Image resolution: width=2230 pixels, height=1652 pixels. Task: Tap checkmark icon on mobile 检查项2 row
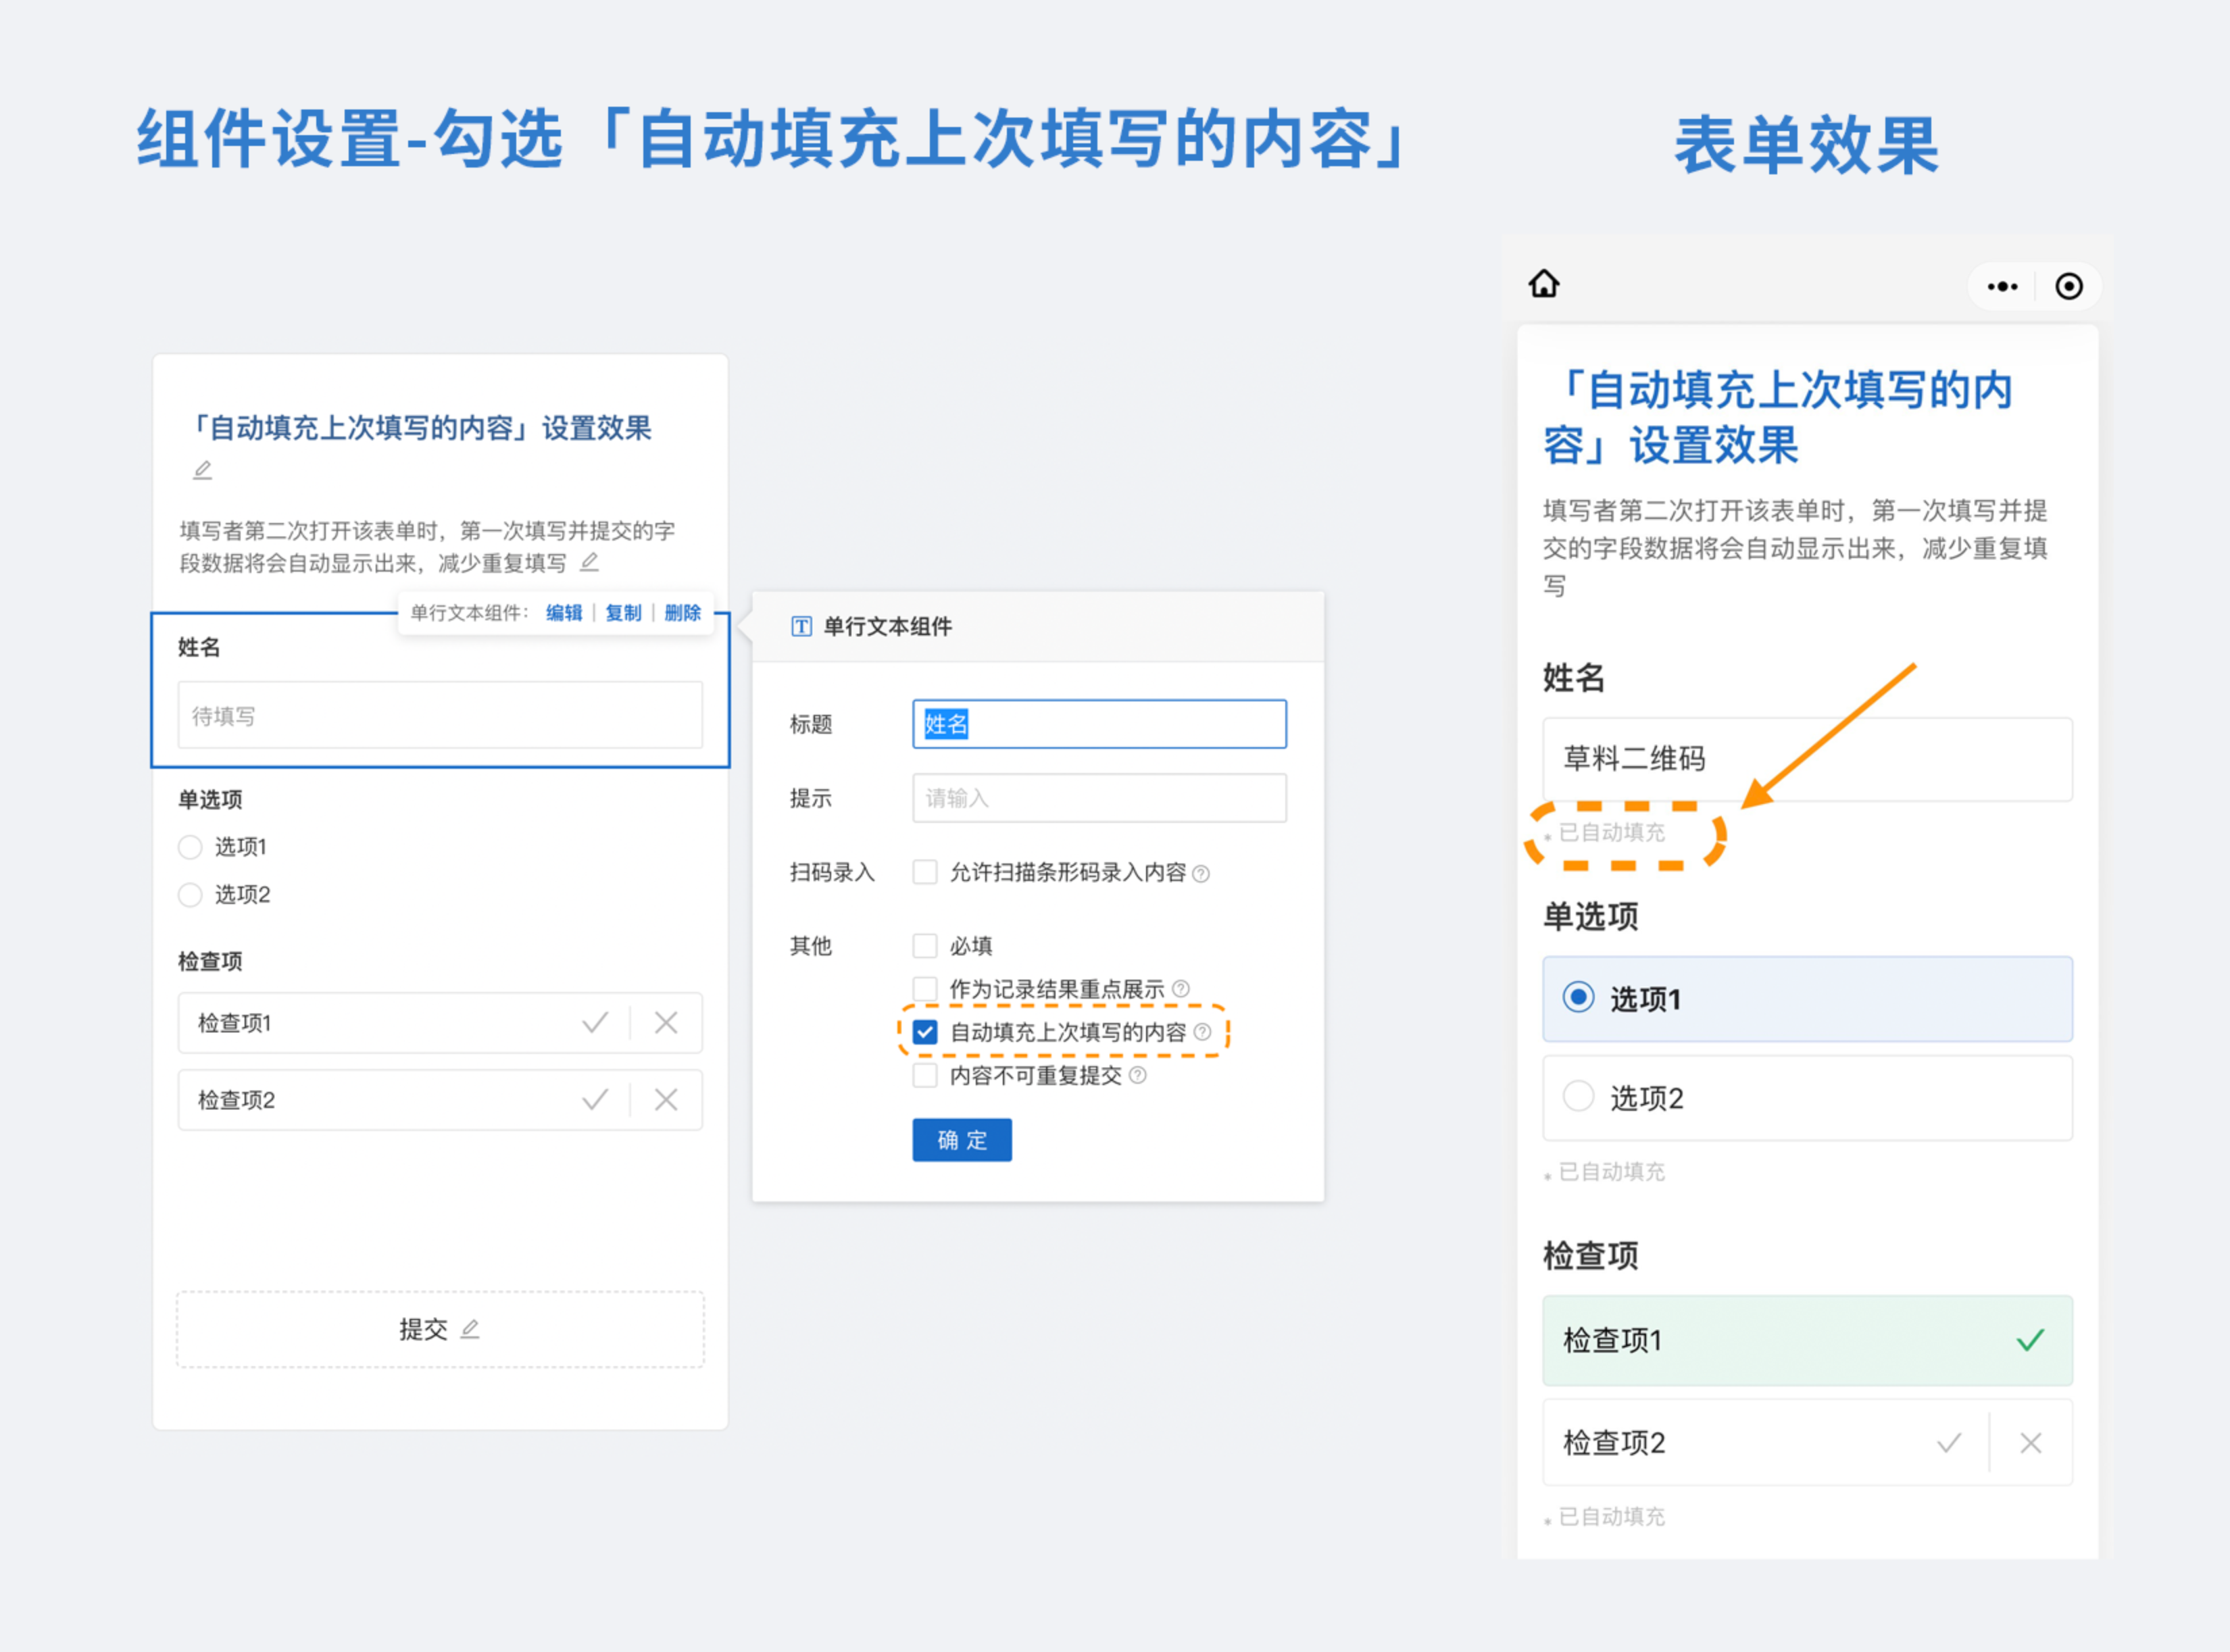(1949, 1443)
